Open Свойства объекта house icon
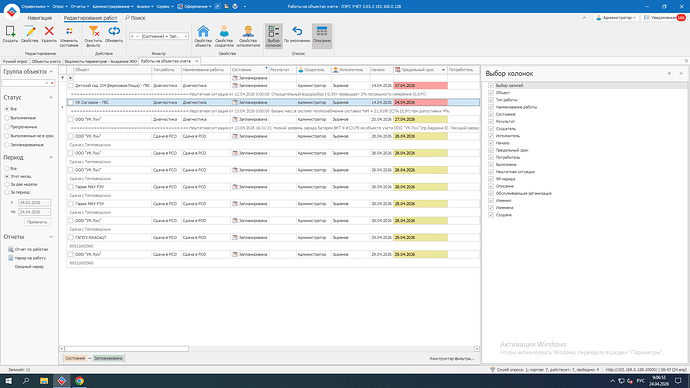This screenshot has height=388, width=690. tap(203, 31)
